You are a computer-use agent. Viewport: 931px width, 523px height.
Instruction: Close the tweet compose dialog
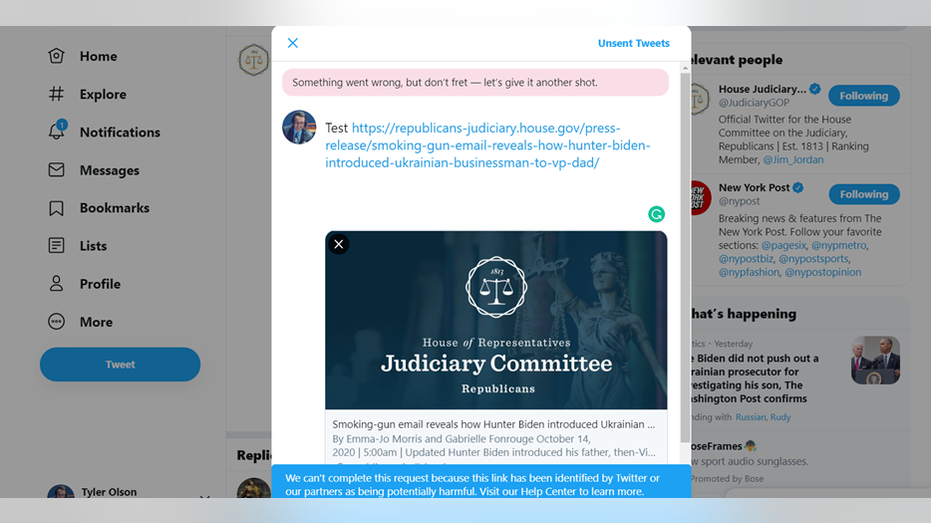point(293,43)
